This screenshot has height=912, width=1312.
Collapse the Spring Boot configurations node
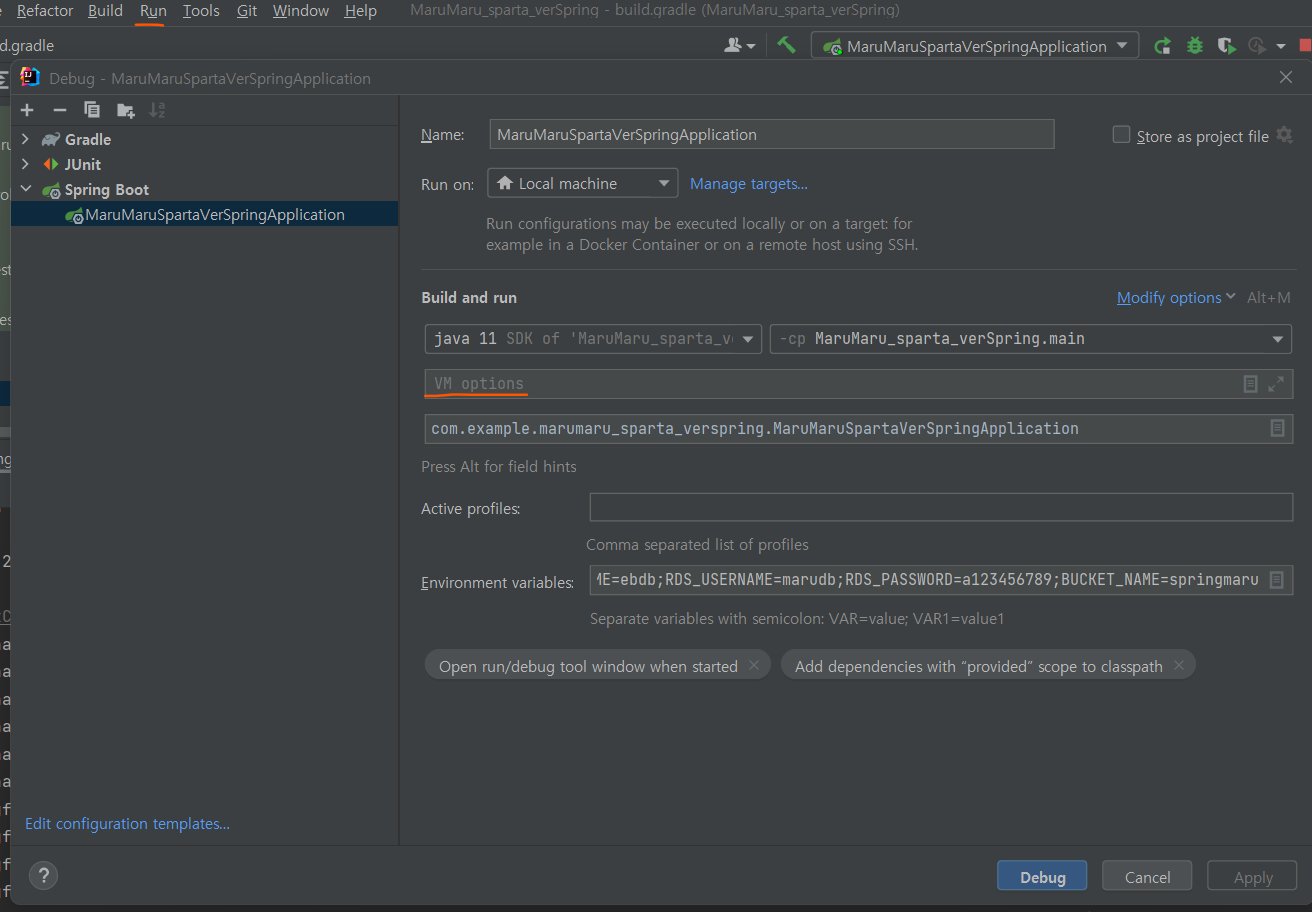pos(26,189)
